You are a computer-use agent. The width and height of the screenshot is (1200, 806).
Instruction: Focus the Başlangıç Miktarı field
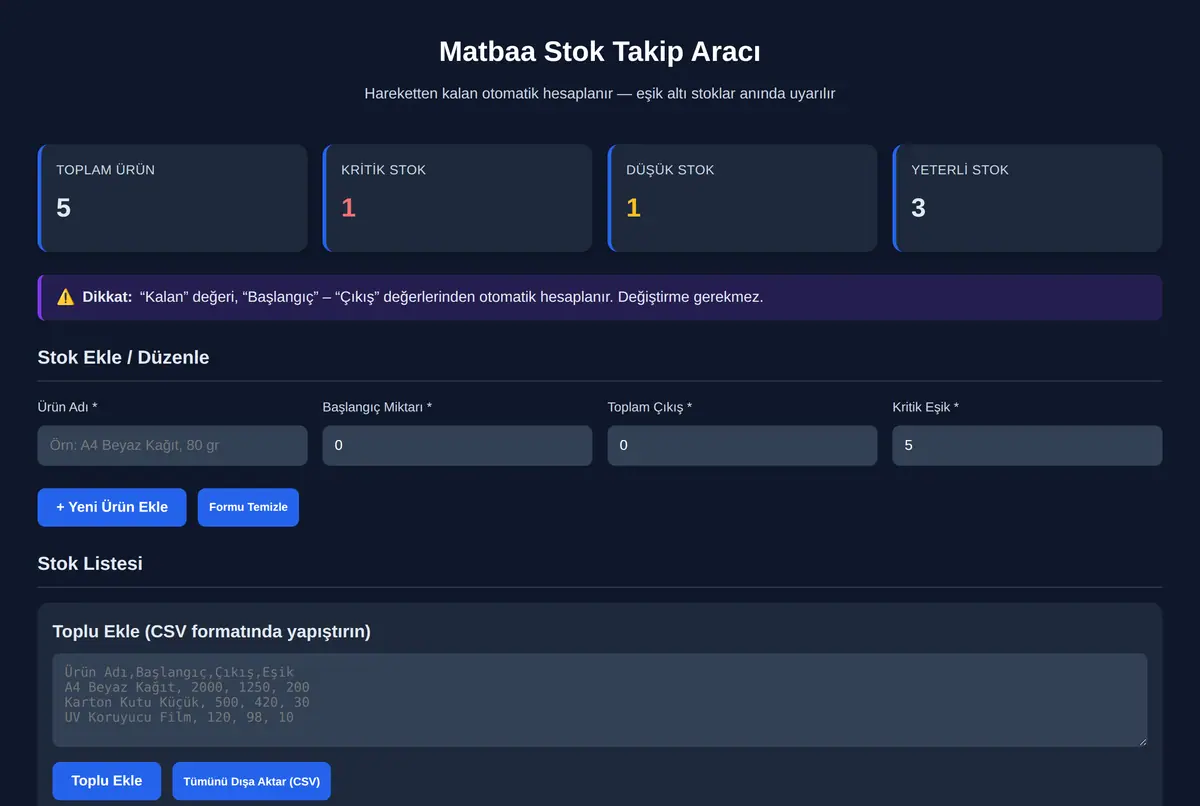457,445
